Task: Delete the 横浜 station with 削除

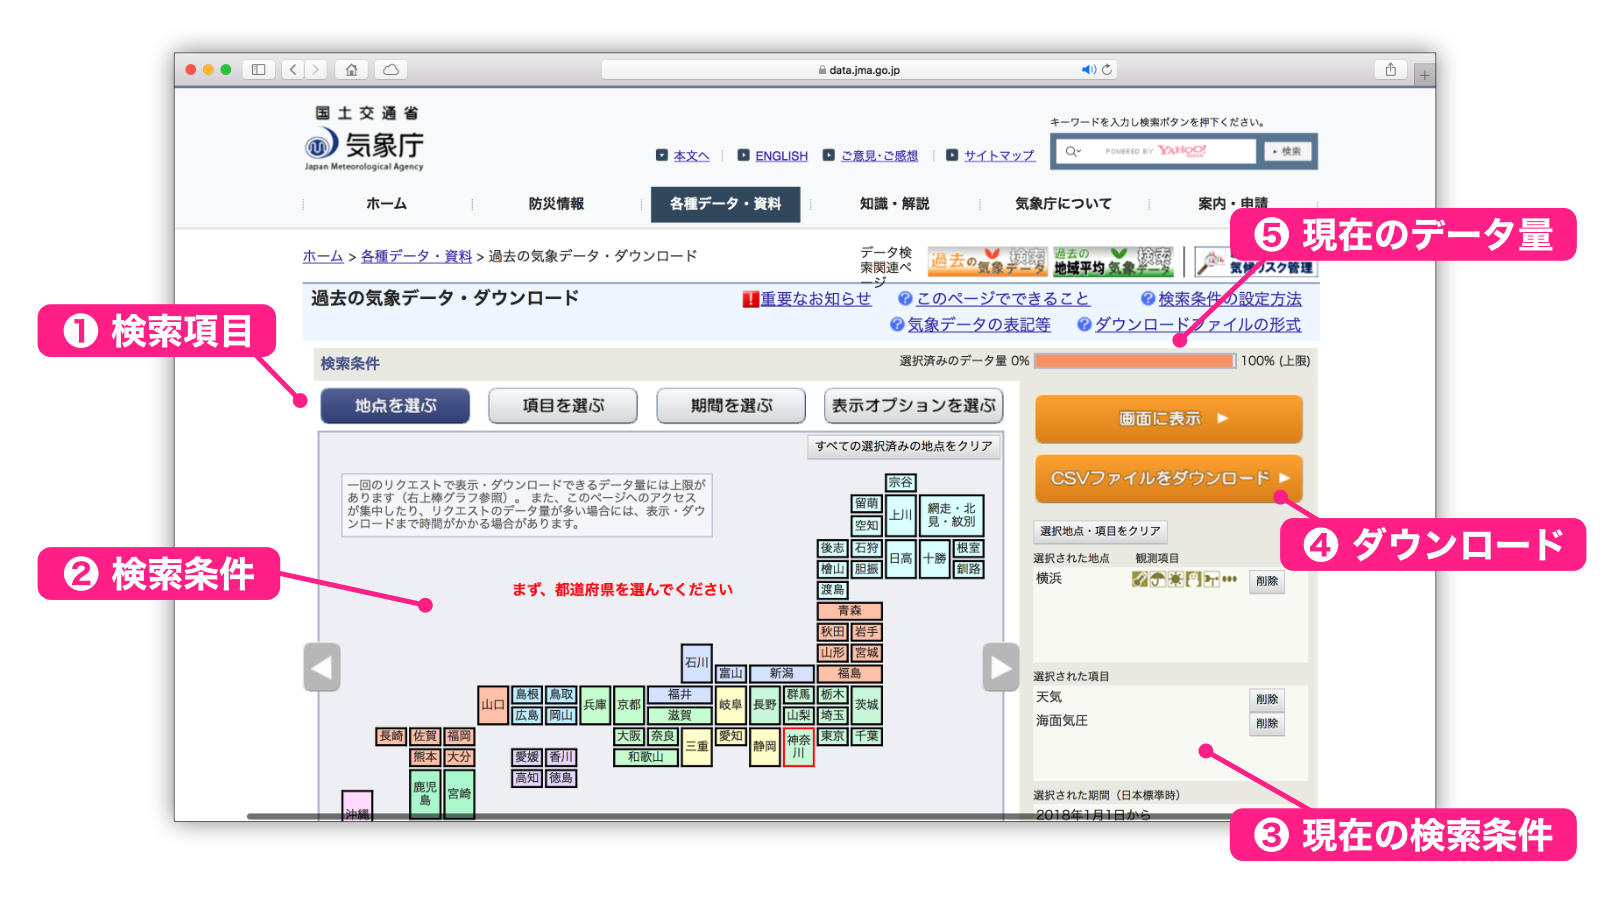Action: click(x=1267, y=581)
